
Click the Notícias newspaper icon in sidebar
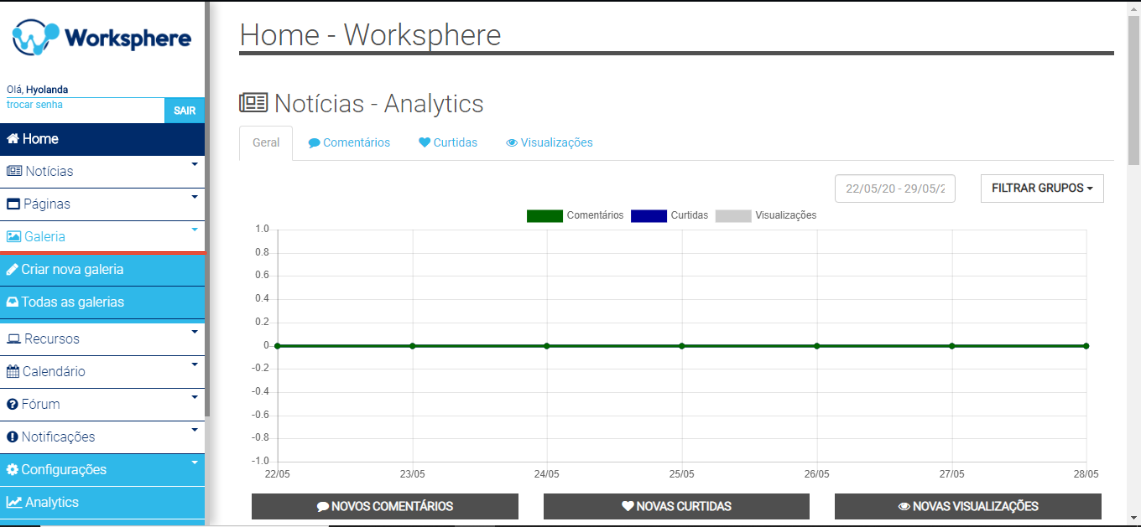[15, 172]
